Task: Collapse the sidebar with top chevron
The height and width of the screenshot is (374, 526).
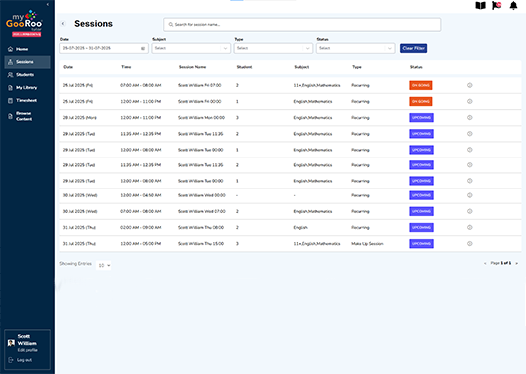Action: coord(48,4)
